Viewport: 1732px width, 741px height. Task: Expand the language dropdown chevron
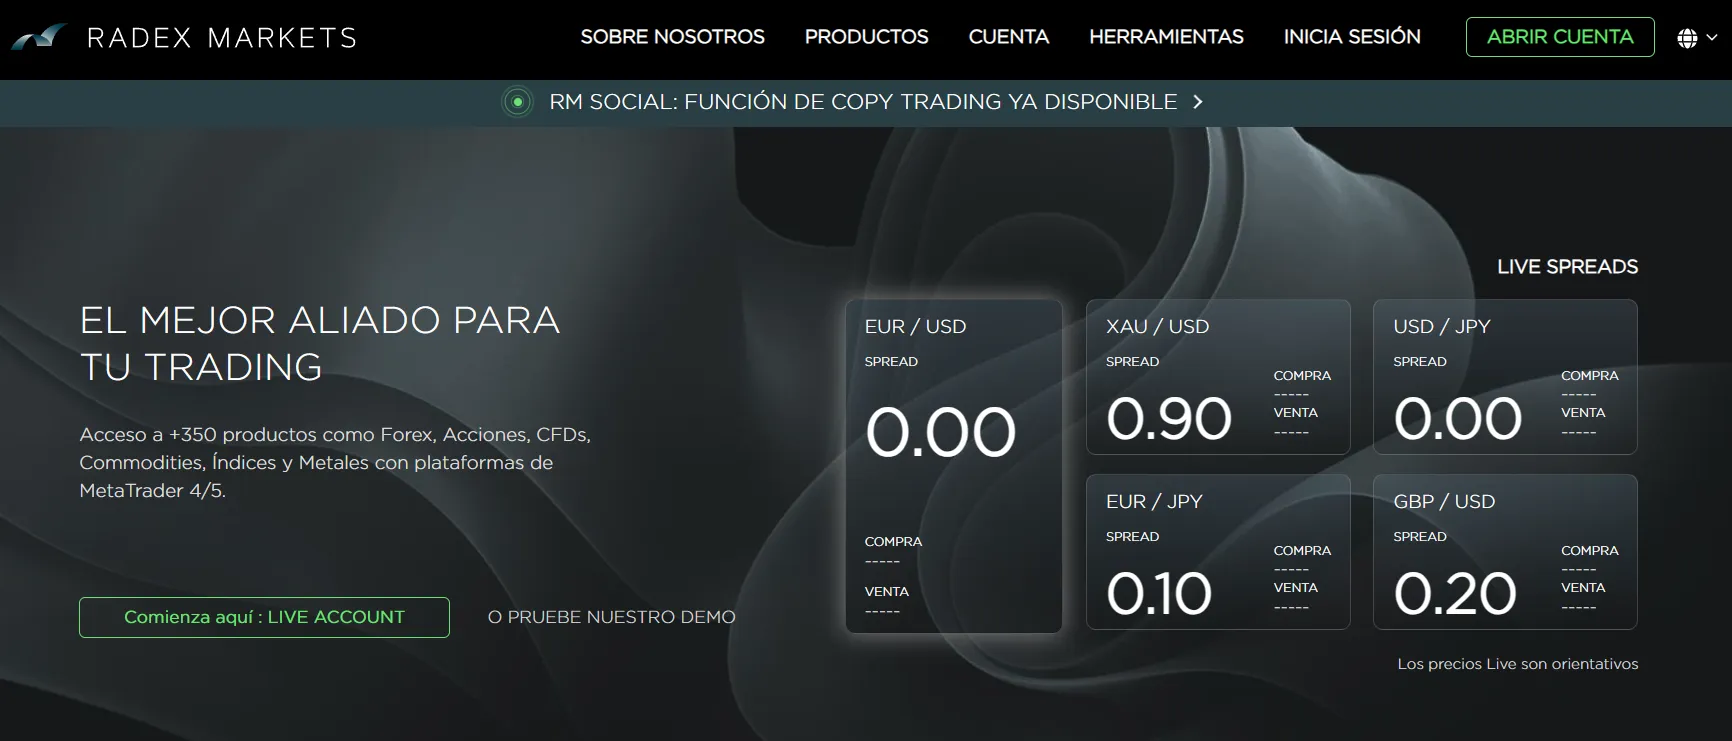point(1711,38)
